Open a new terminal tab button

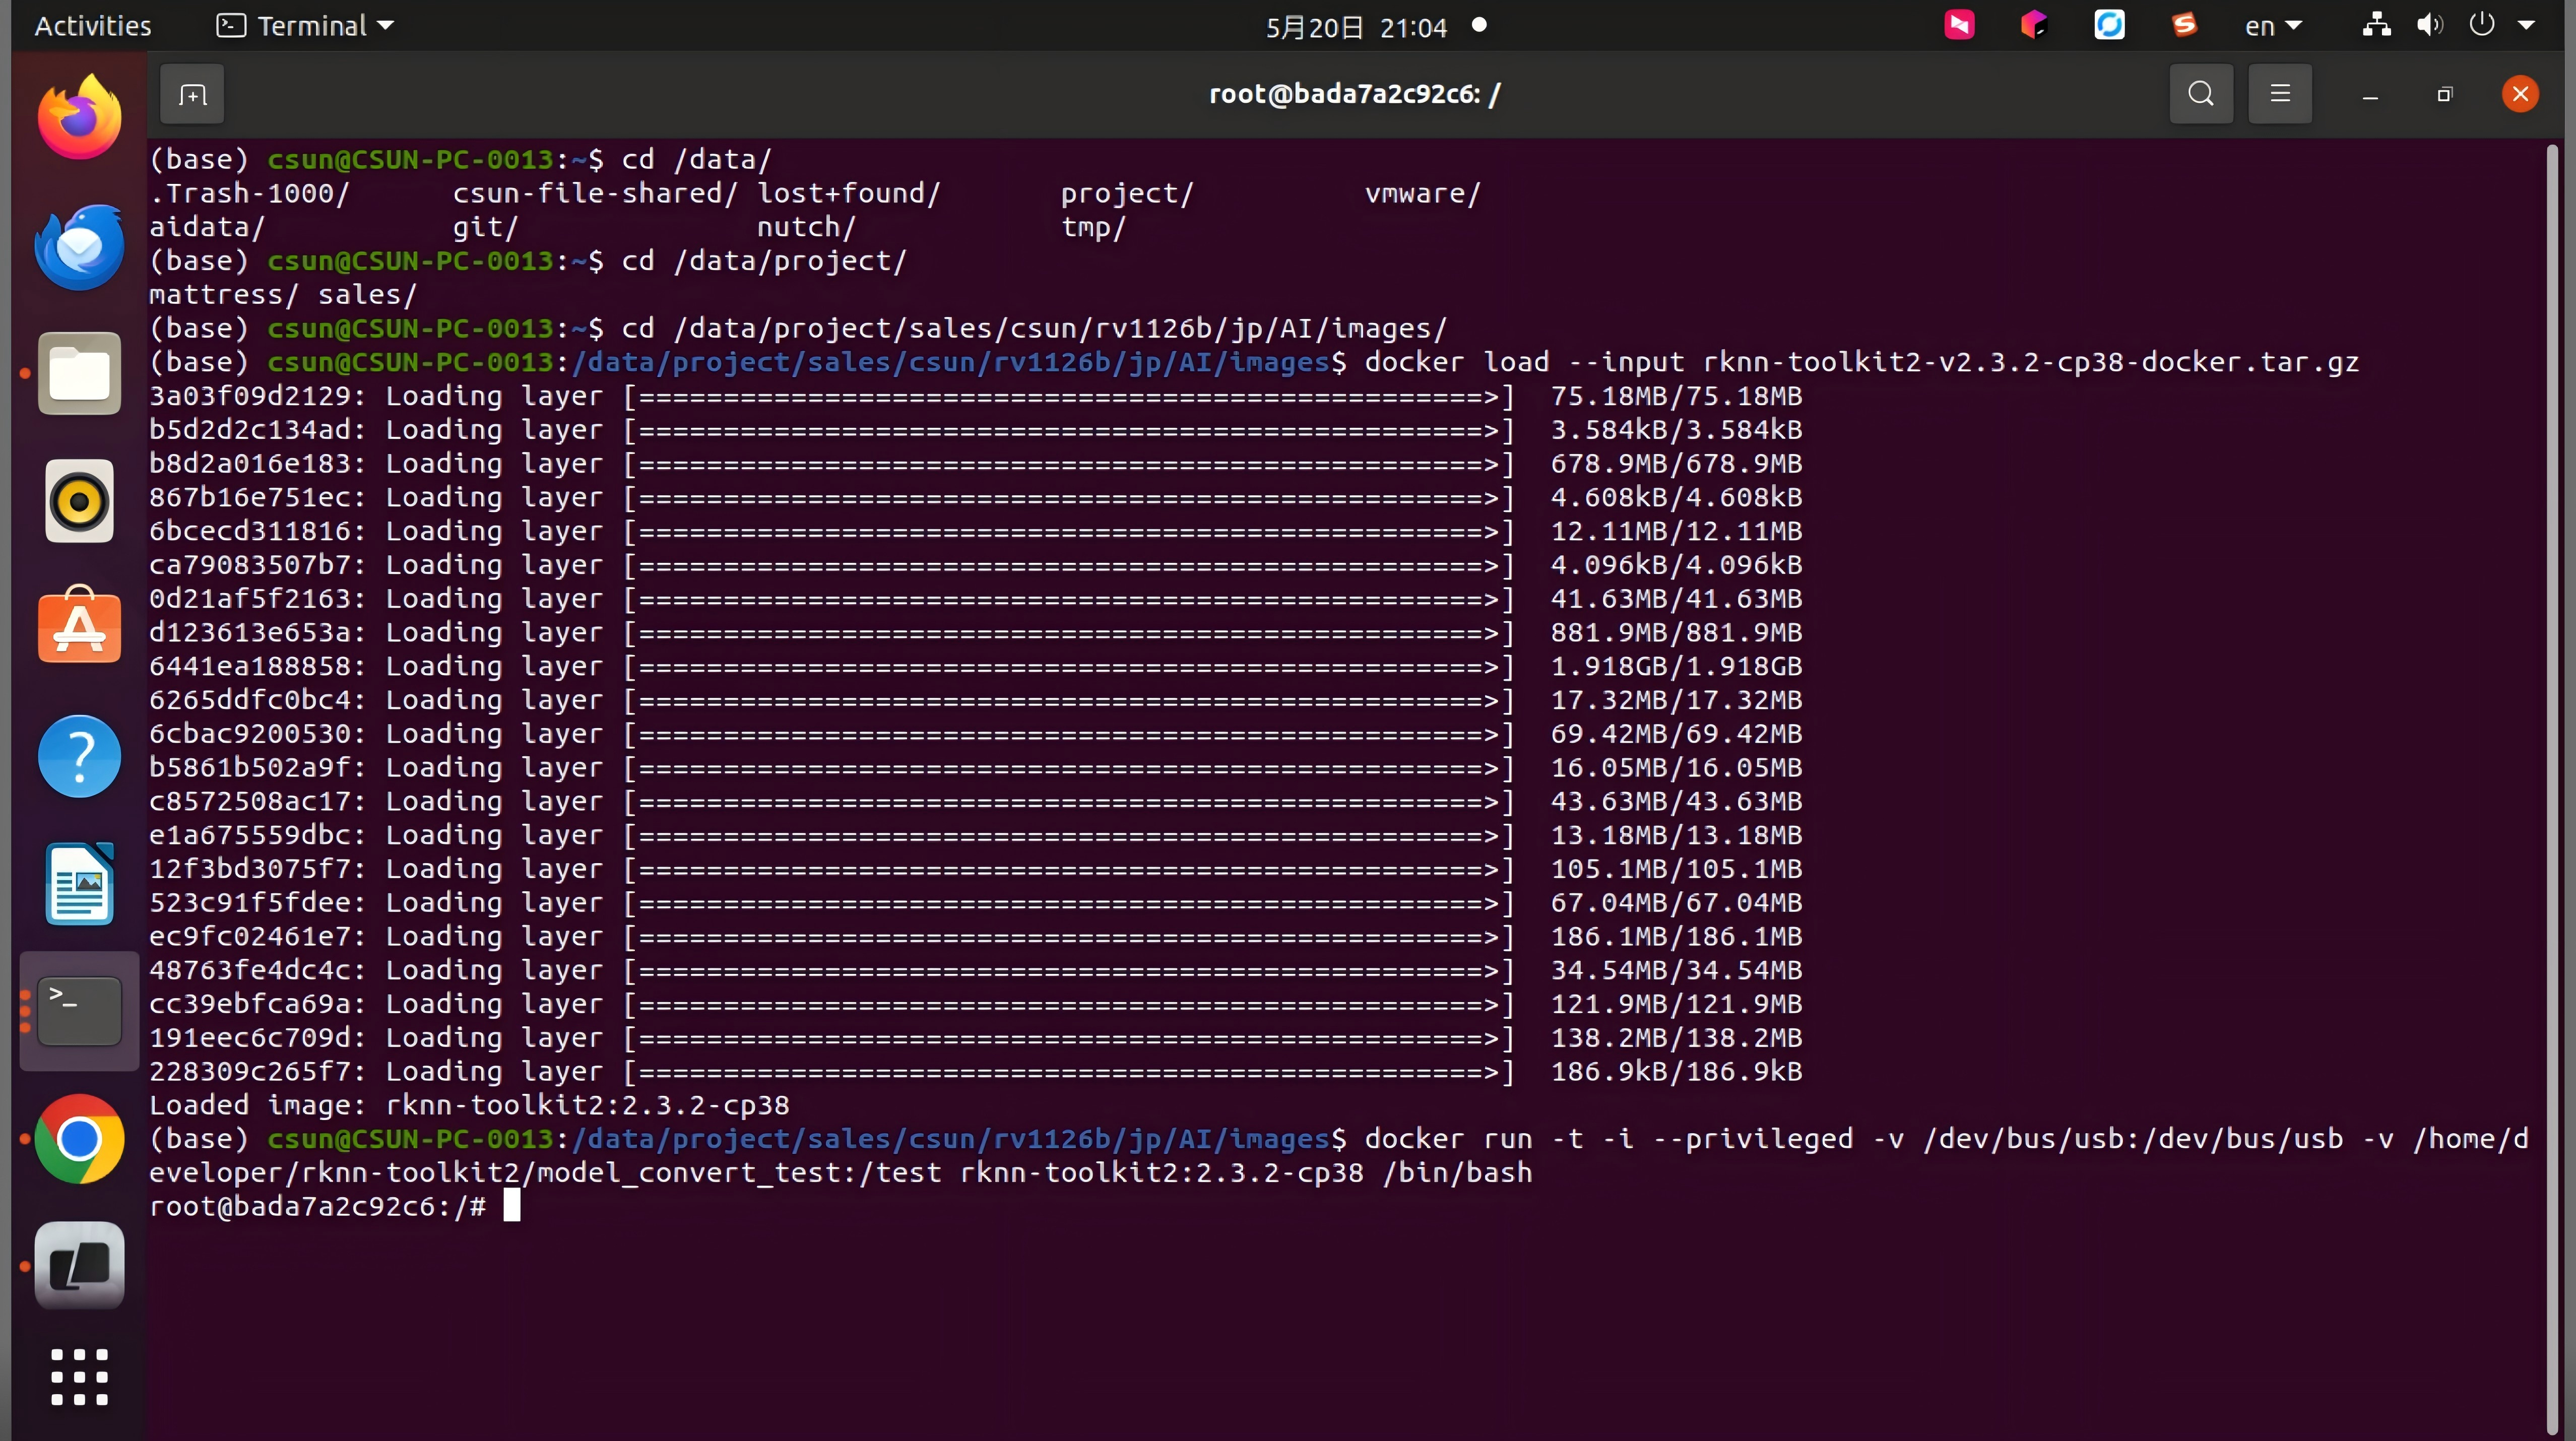tap(192, 94)
